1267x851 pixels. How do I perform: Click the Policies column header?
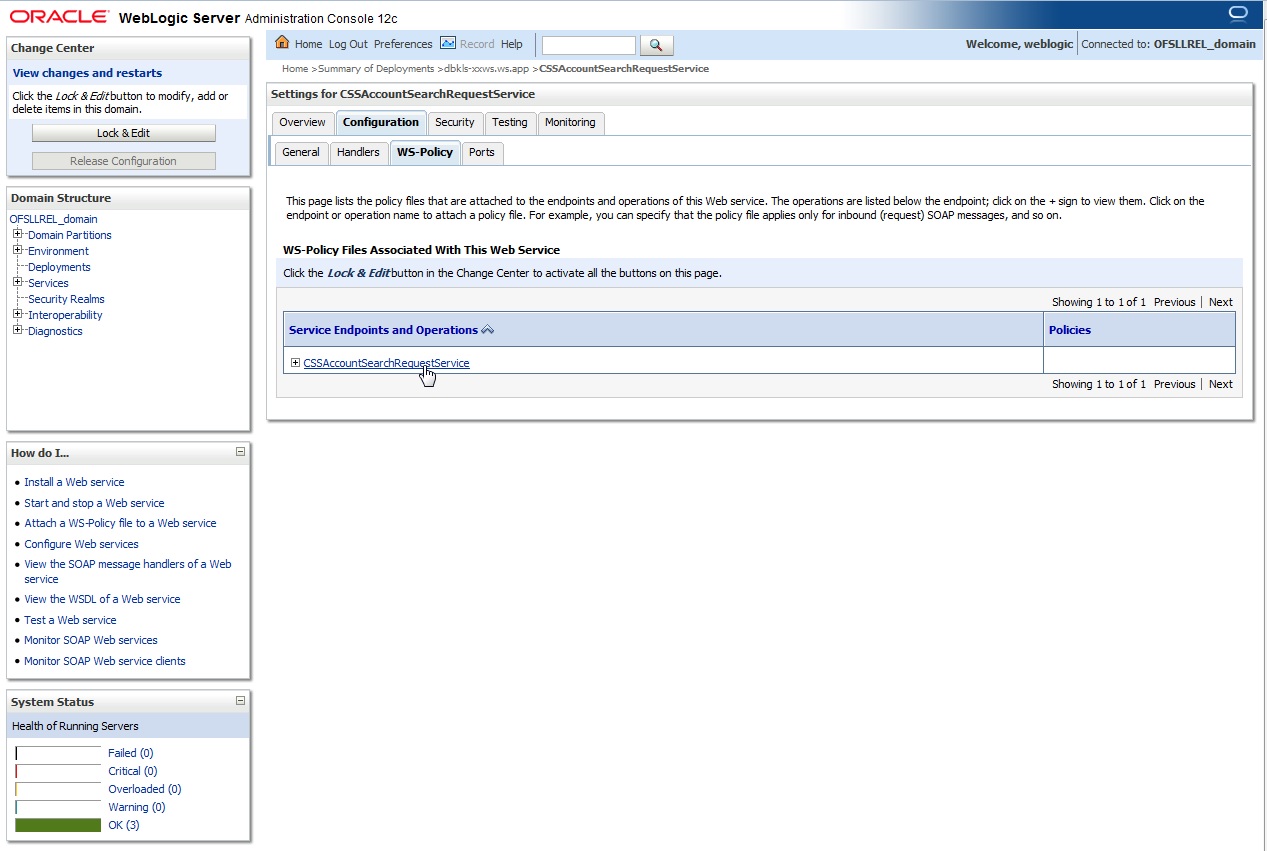pos(1070,330)
